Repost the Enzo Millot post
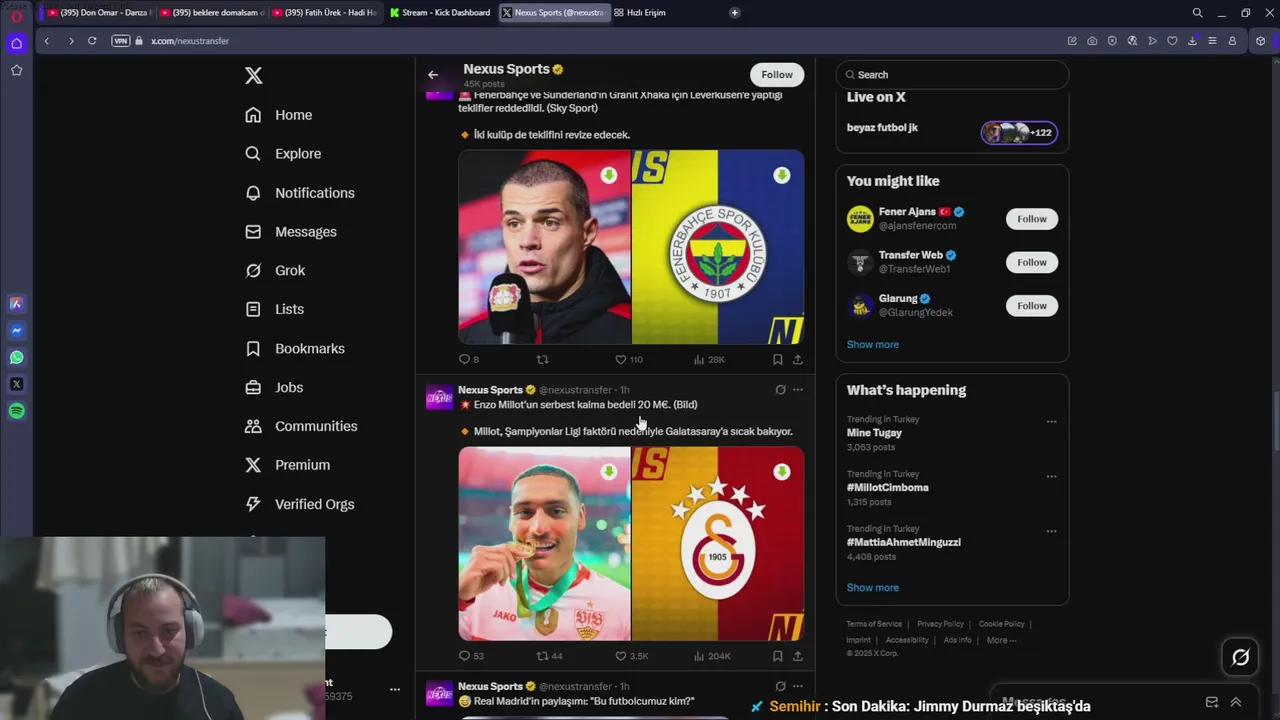 (x=550, y=657)
